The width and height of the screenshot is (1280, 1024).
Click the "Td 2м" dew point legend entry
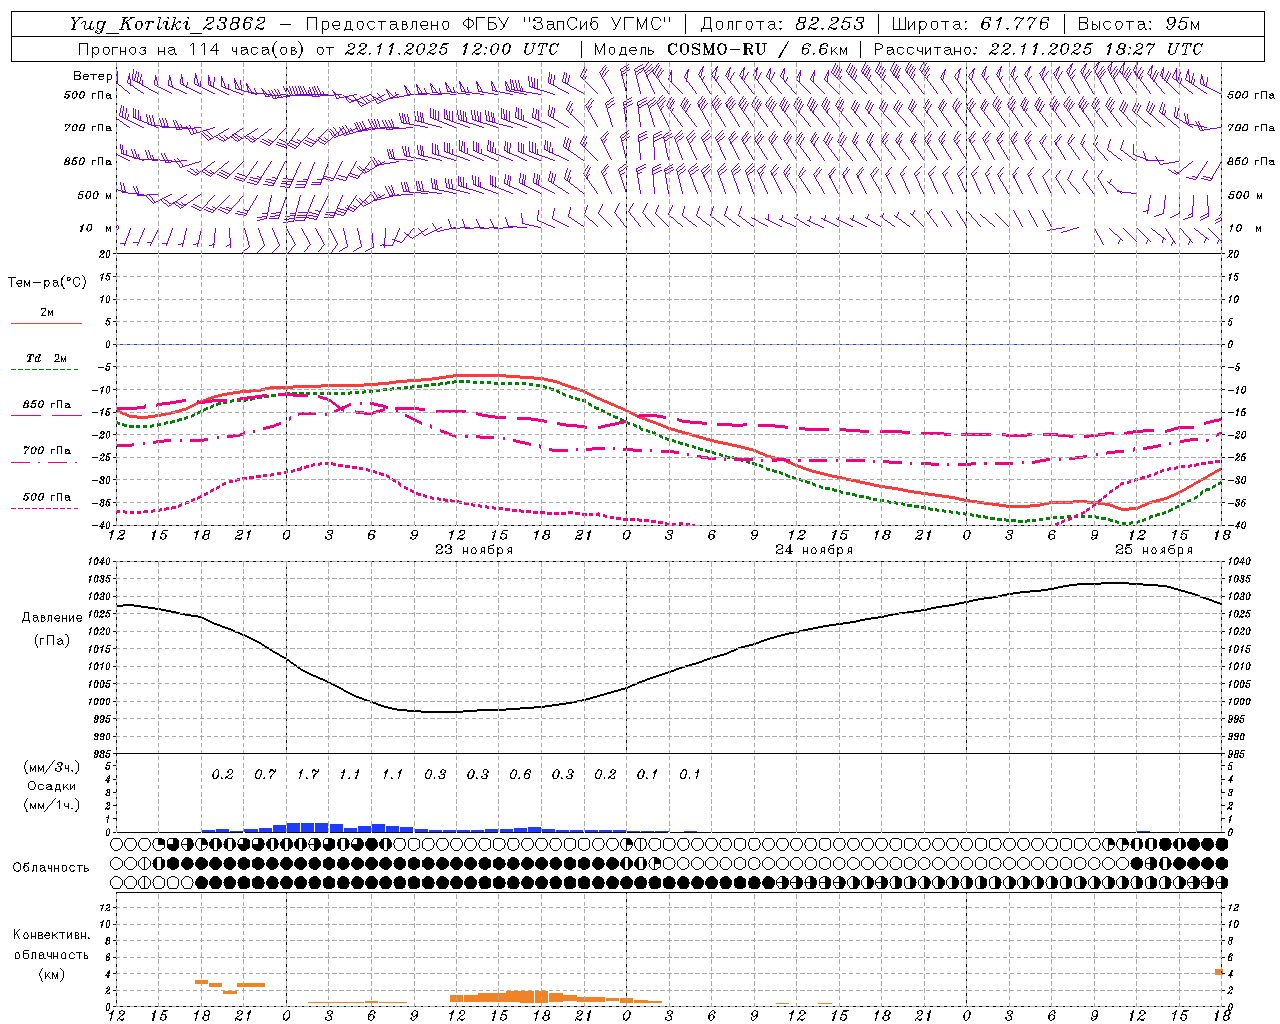tap(46, 358)
